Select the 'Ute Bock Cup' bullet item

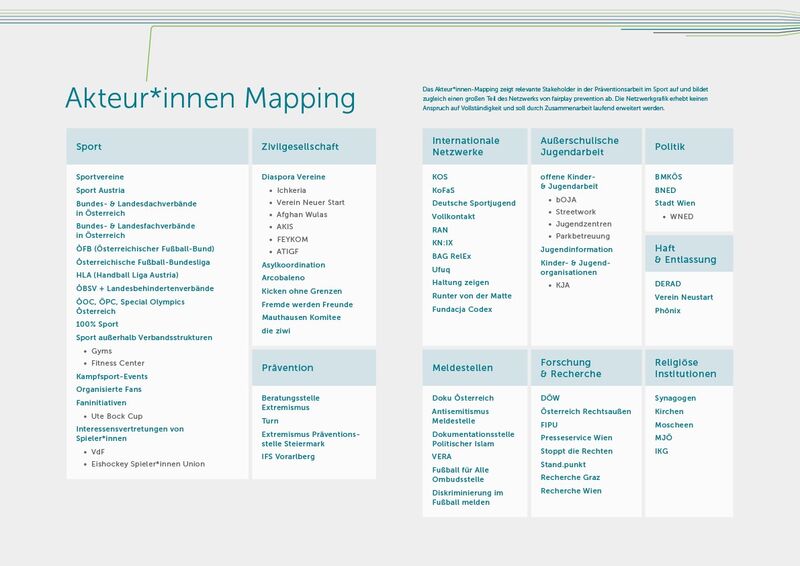pos(117,416)
